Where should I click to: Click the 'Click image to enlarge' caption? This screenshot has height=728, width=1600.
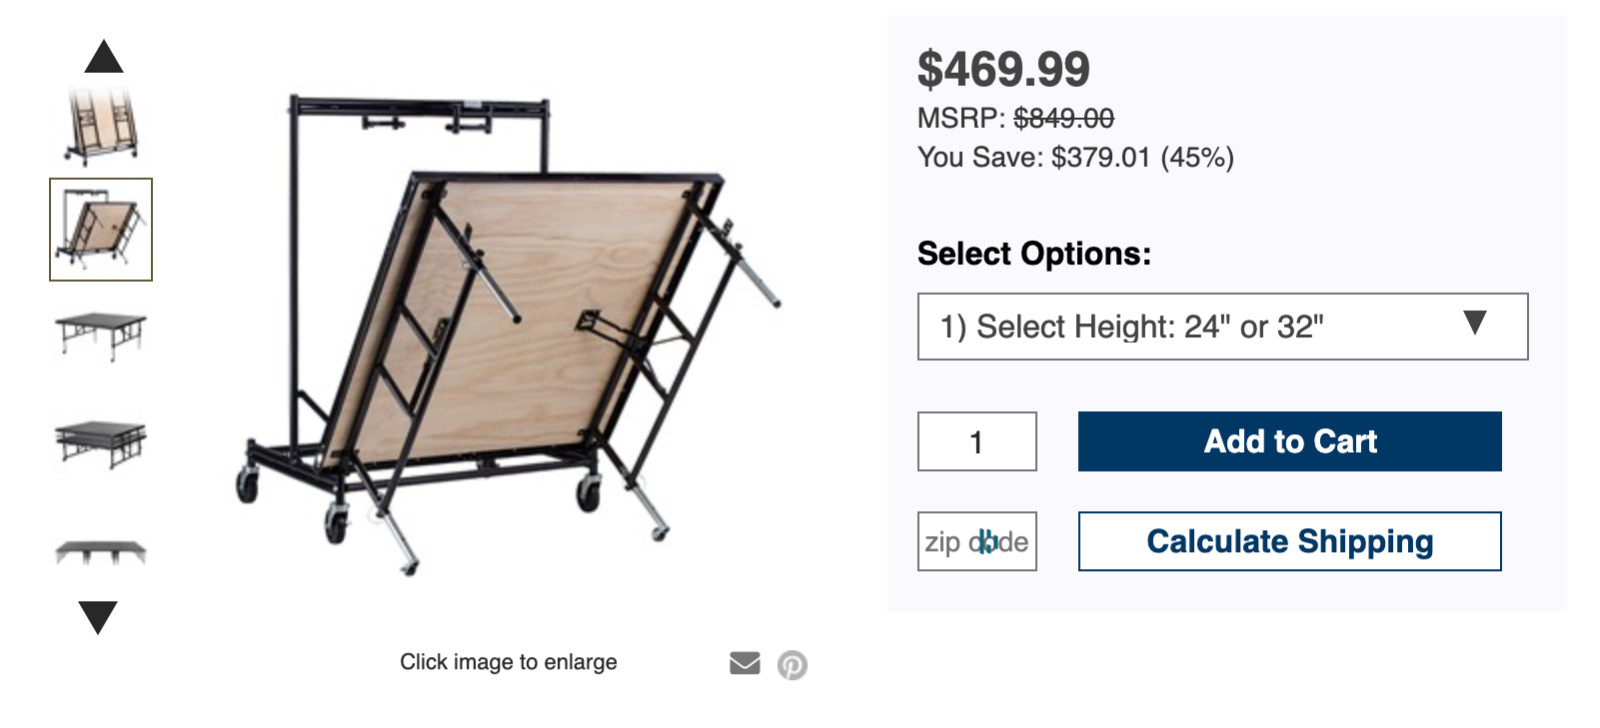coord(508,662)
